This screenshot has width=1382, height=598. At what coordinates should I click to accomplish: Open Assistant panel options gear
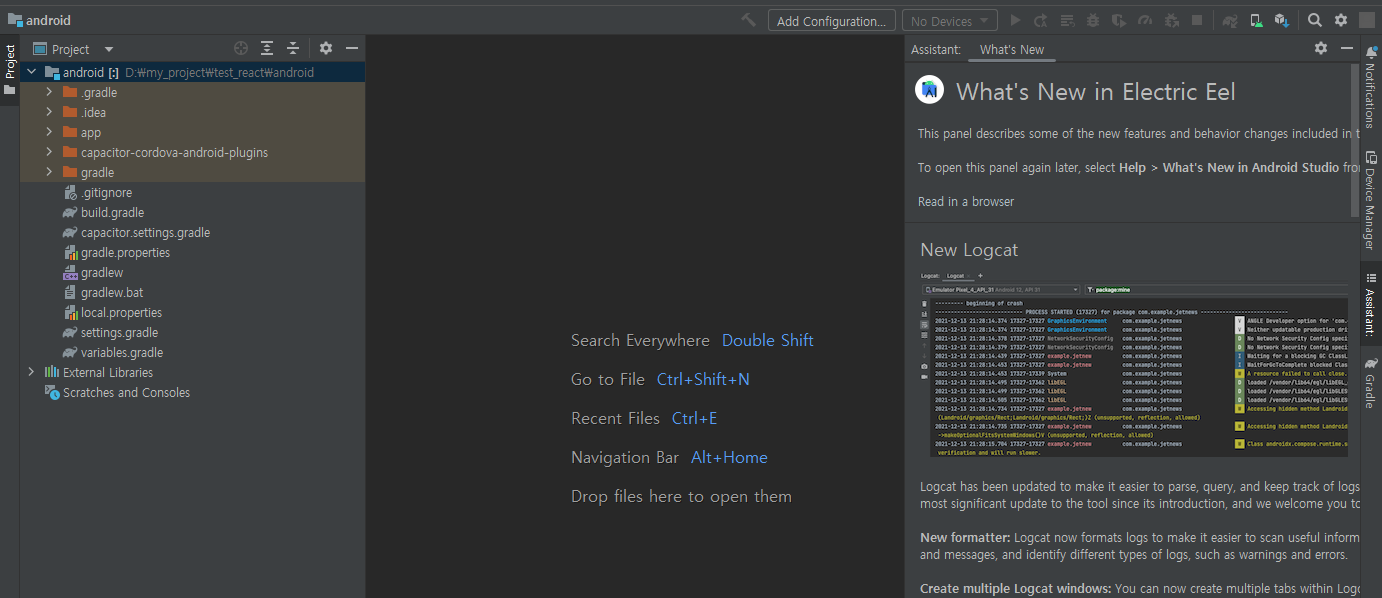point(1321,48)
